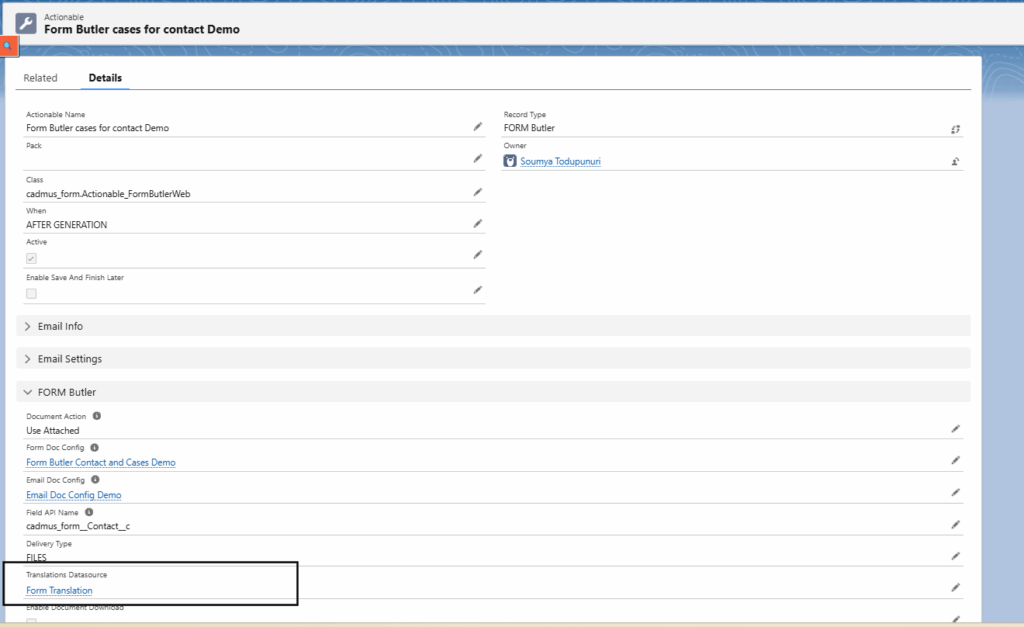Click the orange sidebar toggle on left edge

tap(9, 45)
